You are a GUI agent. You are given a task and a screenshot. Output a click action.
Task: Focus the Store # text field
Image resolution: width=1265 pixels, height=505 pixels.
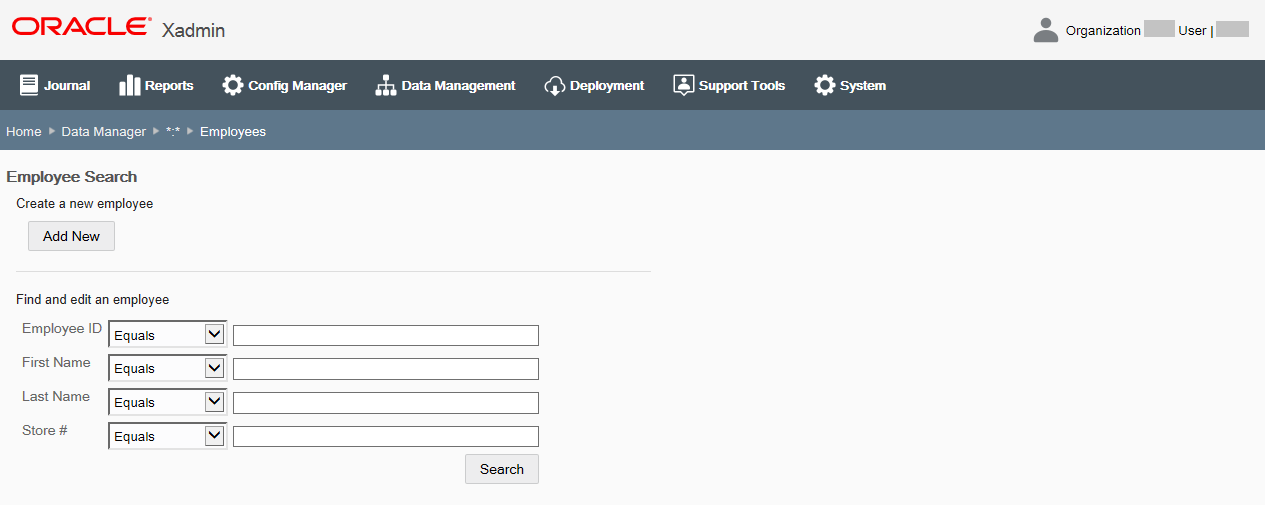(386, 437)
